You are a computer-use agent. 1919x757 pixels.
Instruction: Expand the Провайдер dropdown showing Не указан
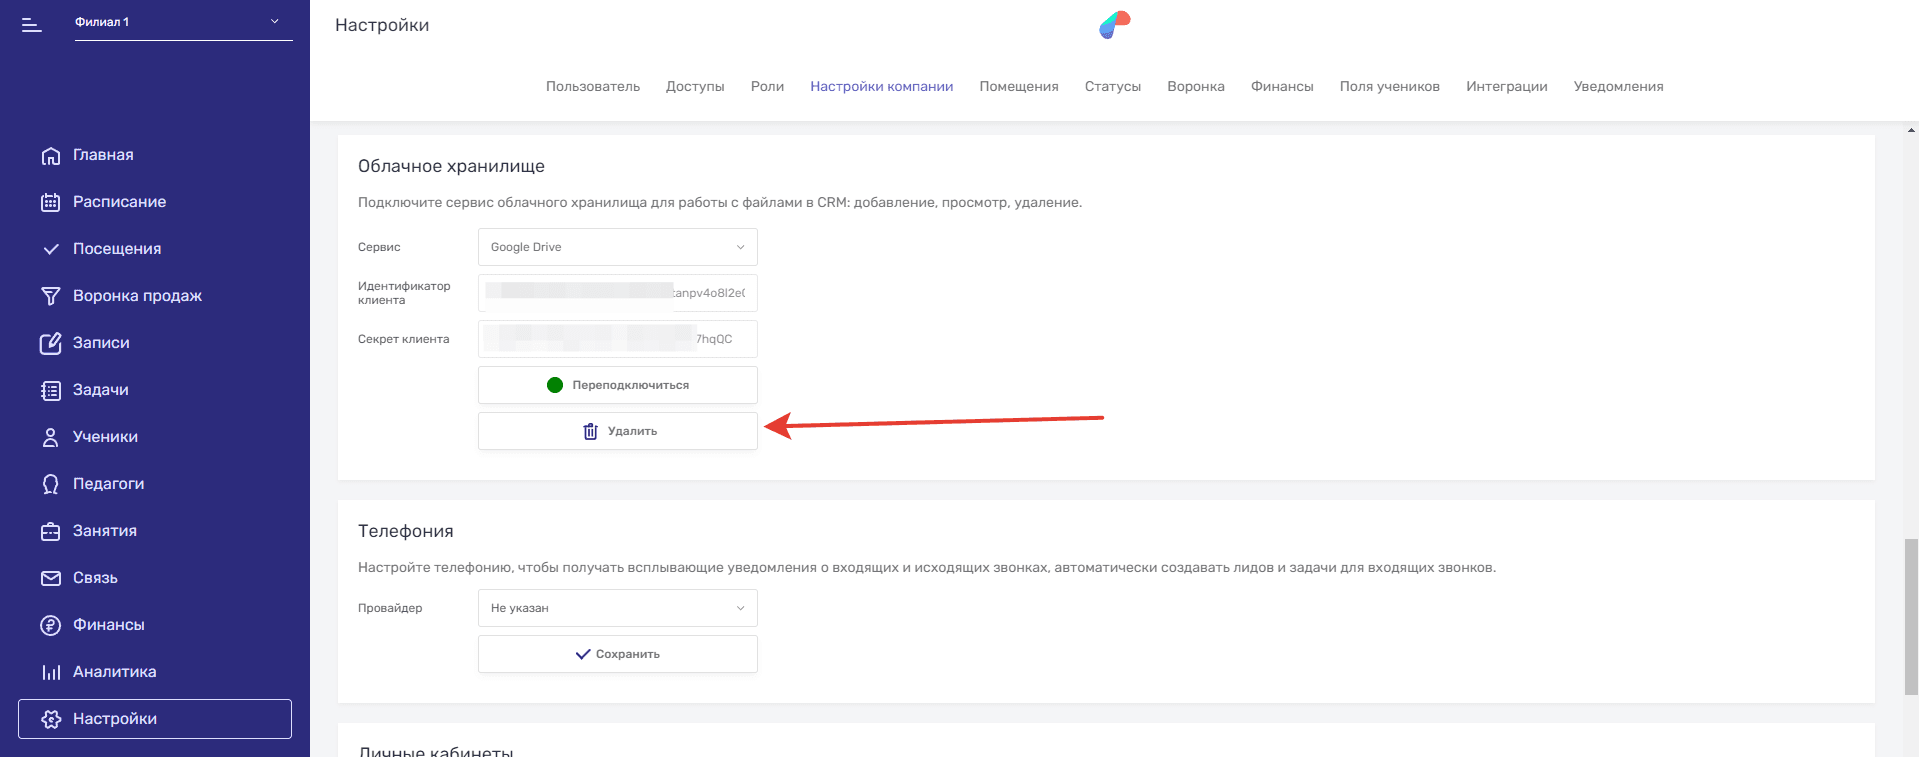617,608
